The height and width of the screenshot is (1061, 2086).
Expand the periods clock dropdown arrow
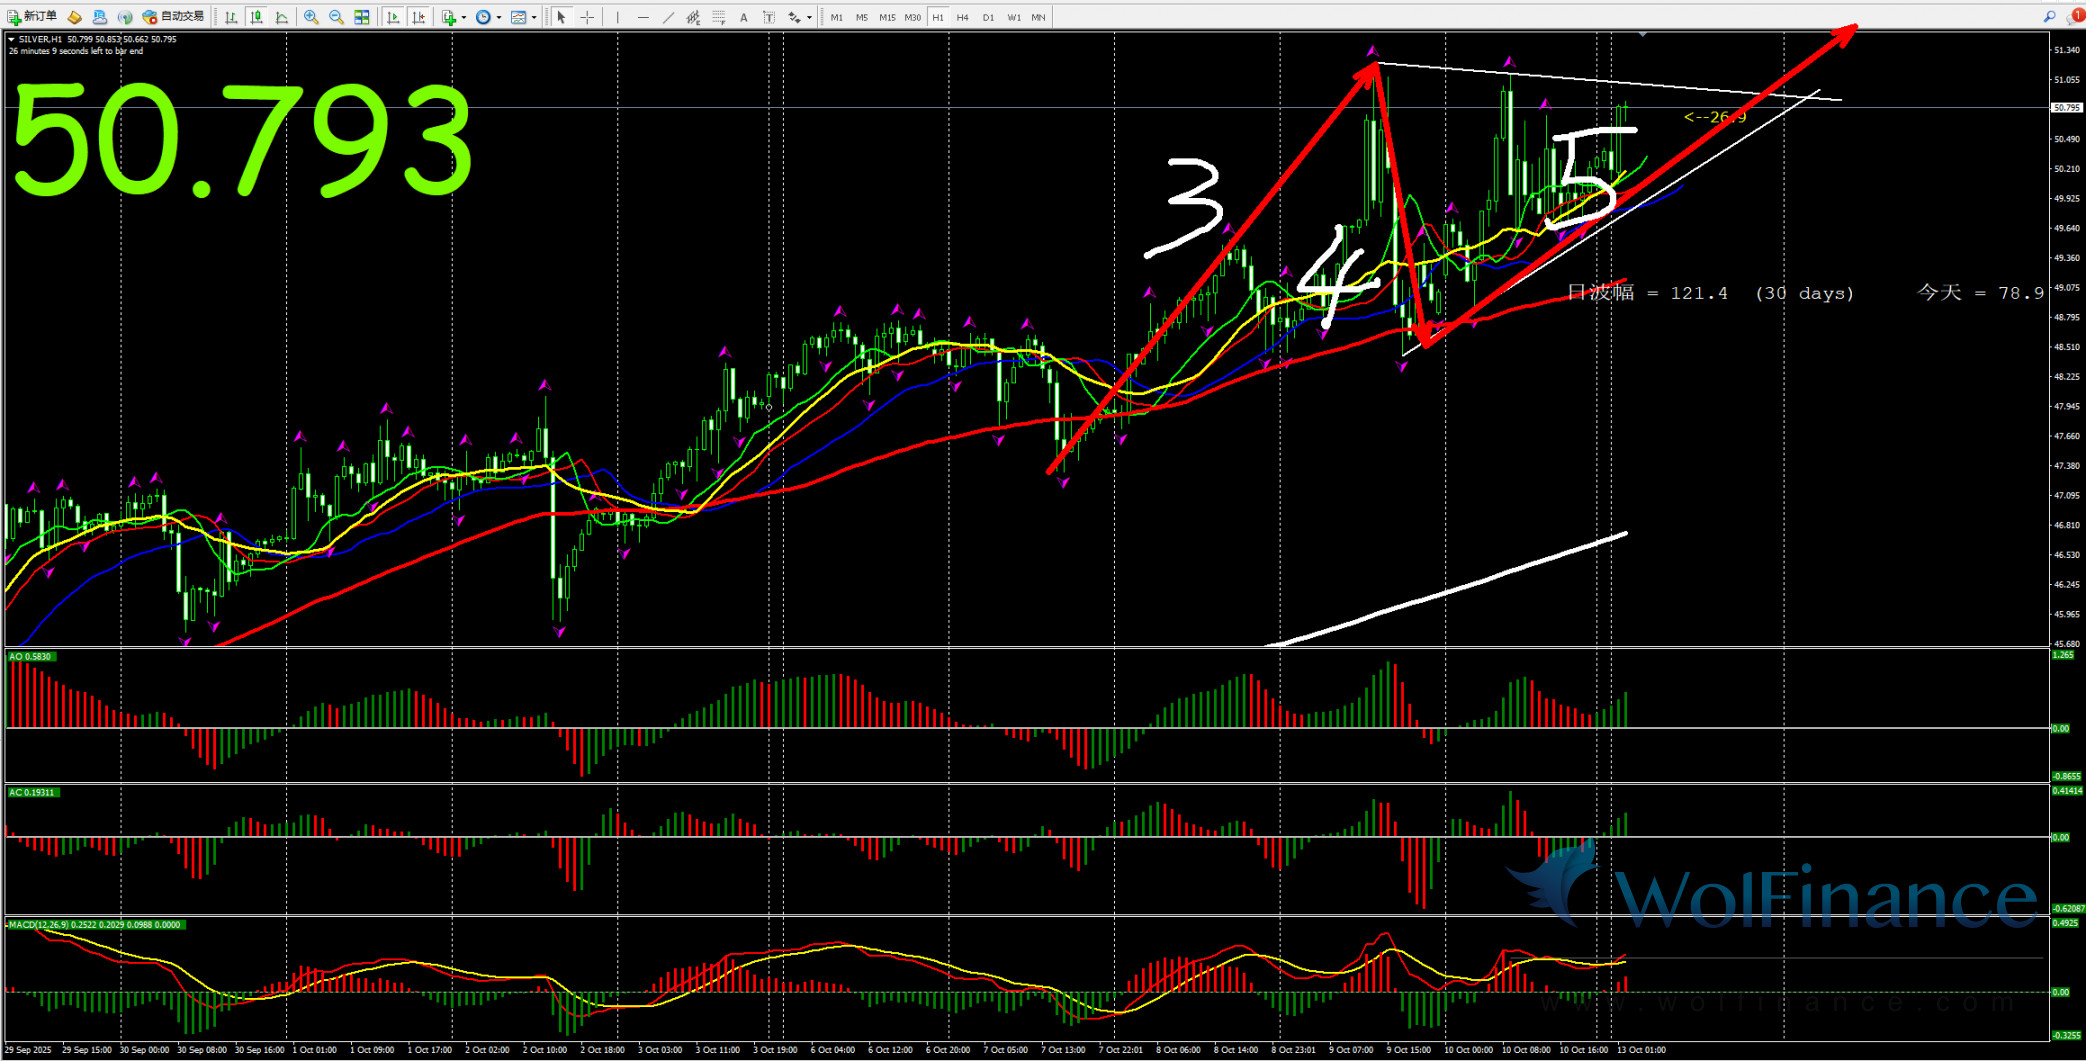pos(498,17)
